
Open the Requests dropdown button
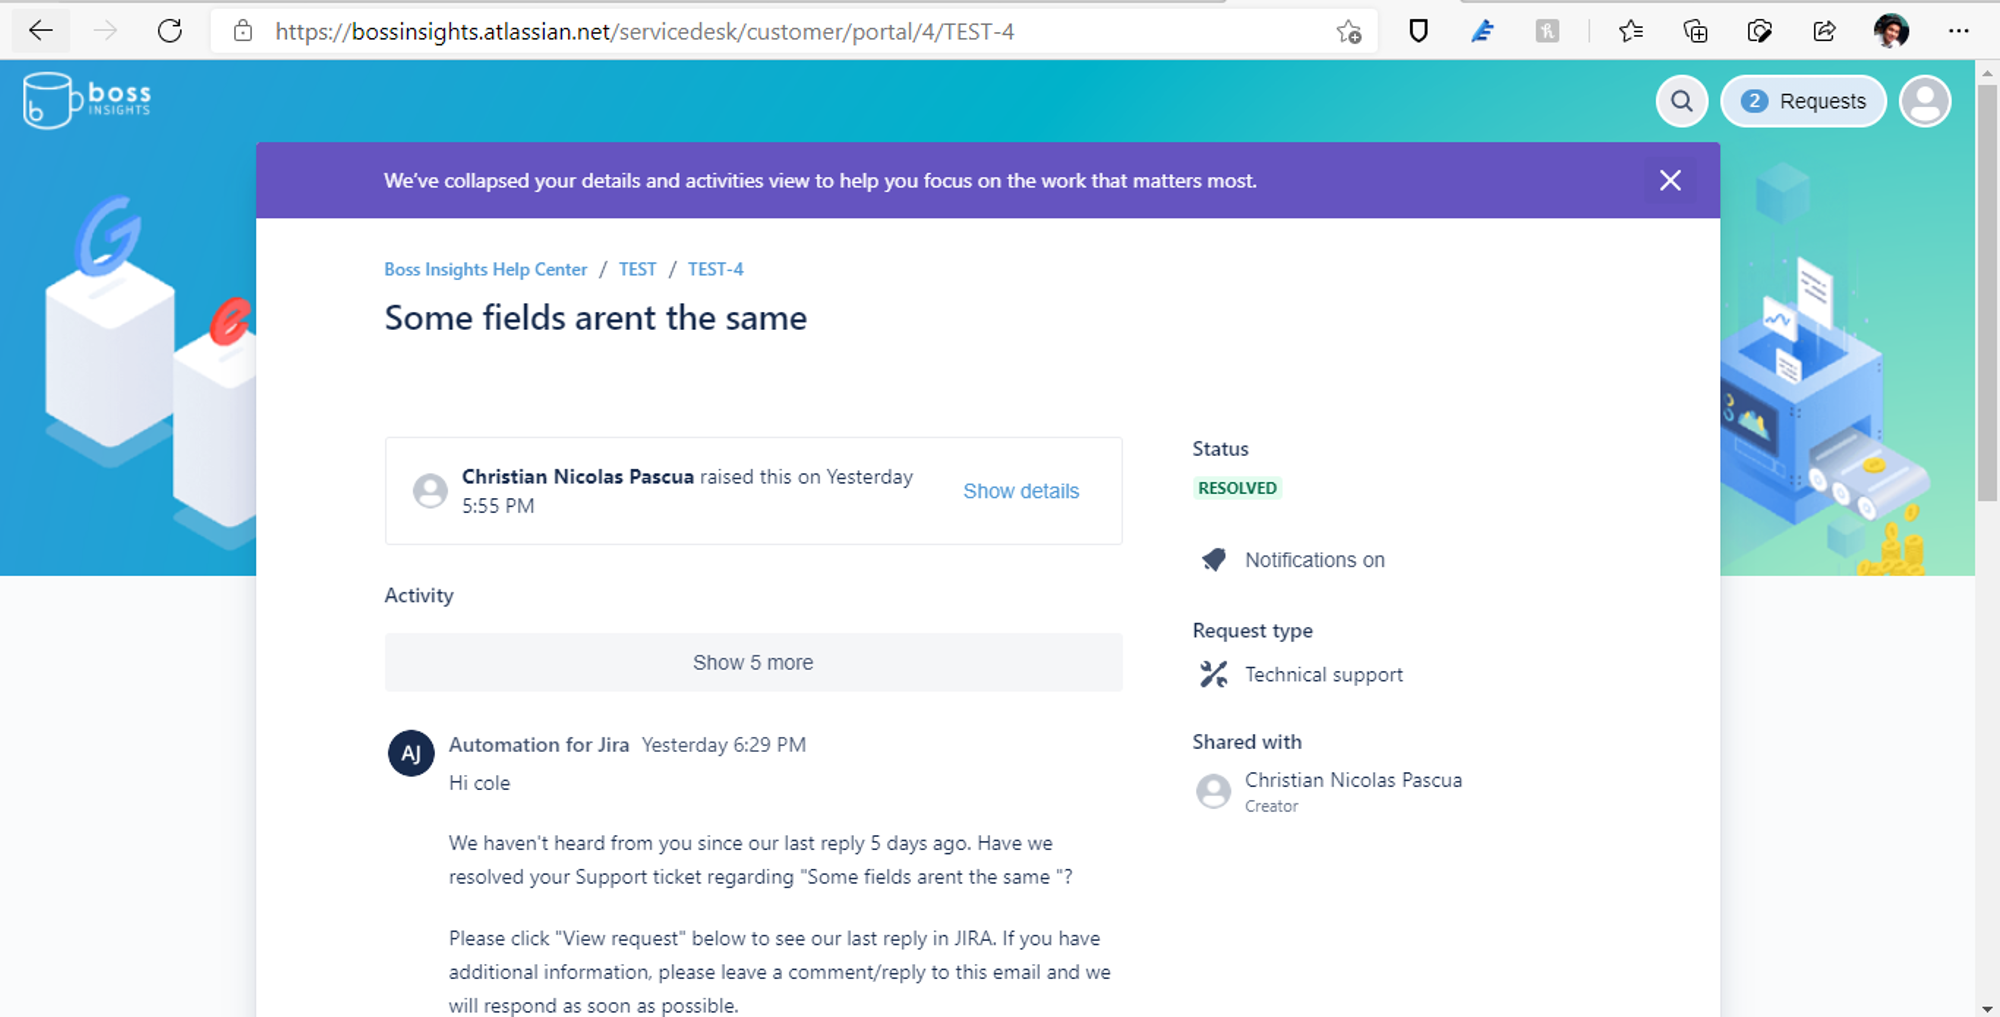[x=1803, y=101]
